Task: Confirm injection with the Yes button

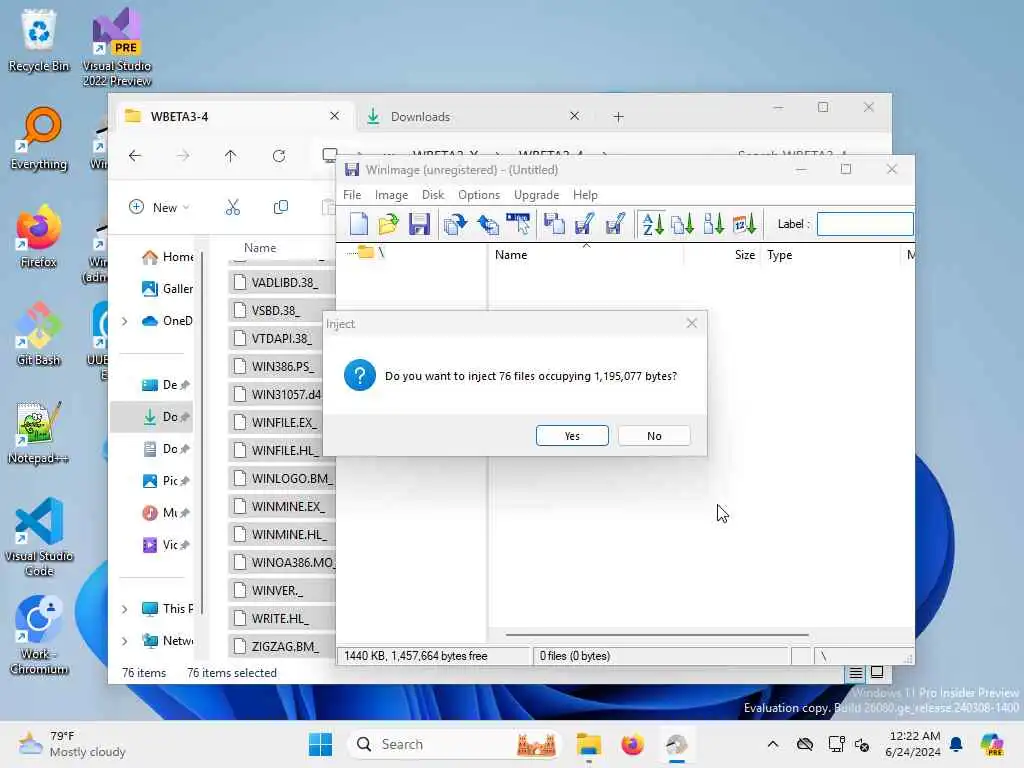Action: [572, 436]
